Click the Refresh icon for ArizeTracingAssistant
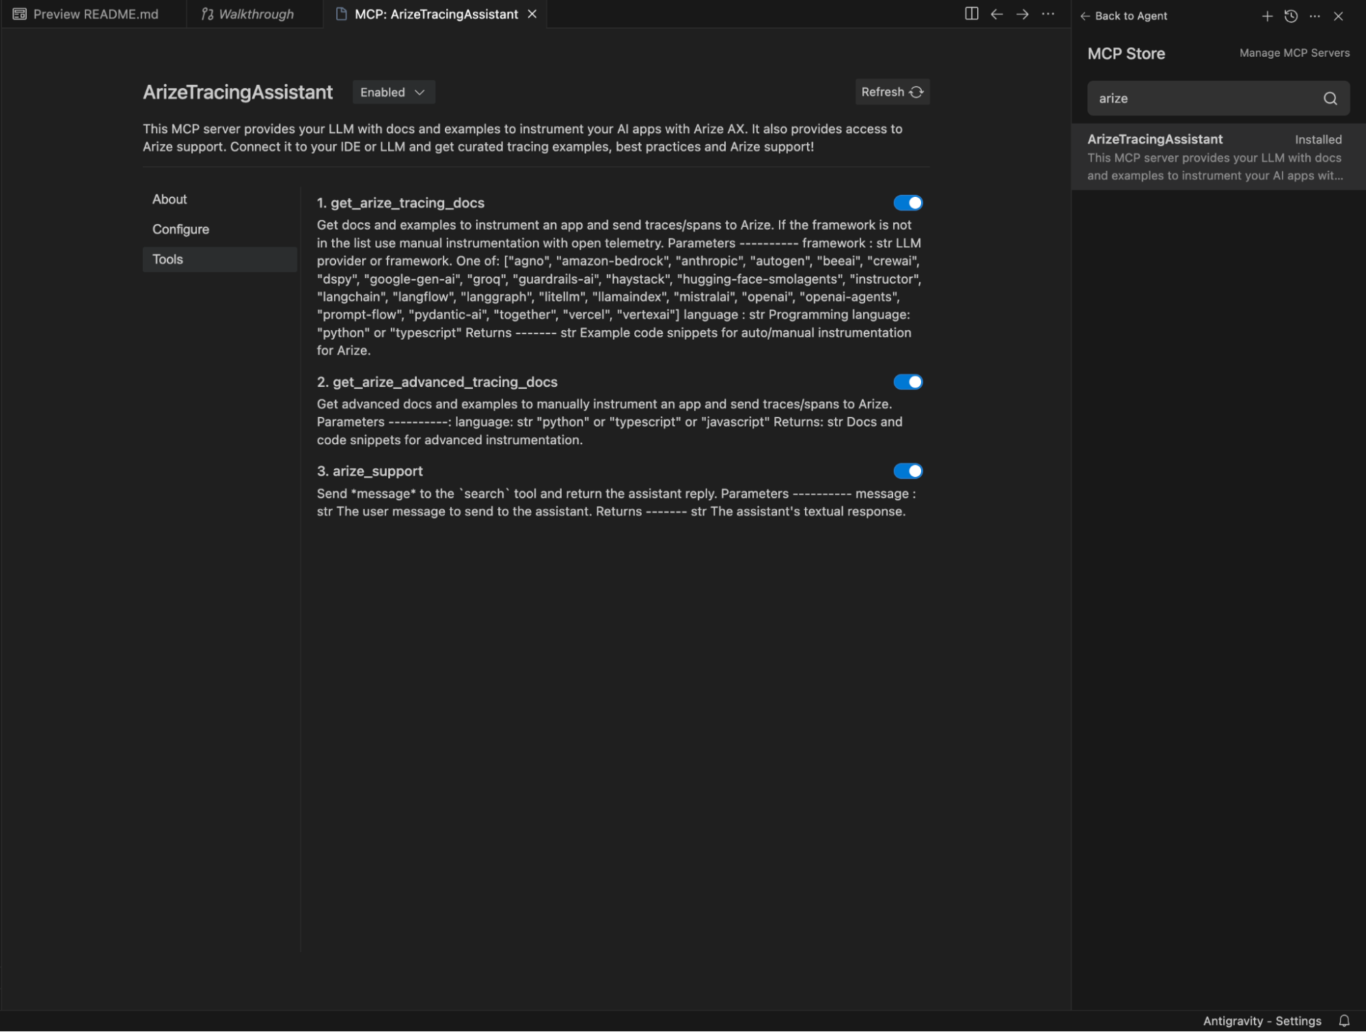This screenshot has height=1032, width=1366. [x=916, y=91]
